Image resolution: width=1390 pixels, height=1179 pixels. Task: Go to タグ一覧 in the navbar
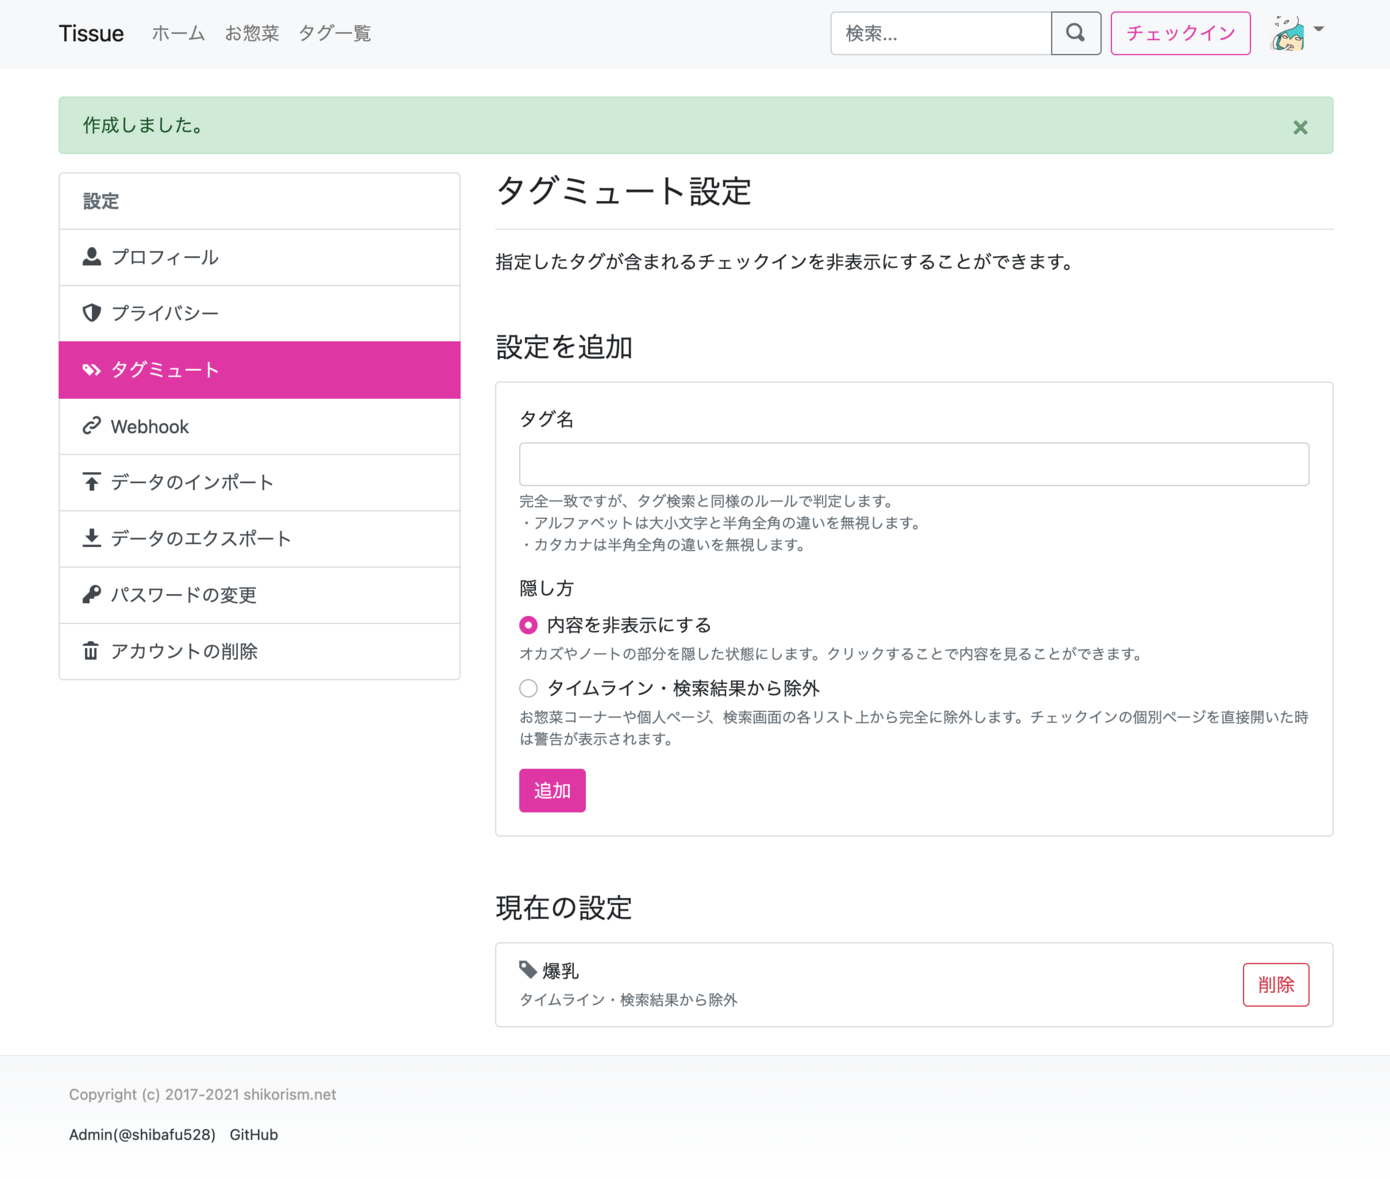(334, 33)
